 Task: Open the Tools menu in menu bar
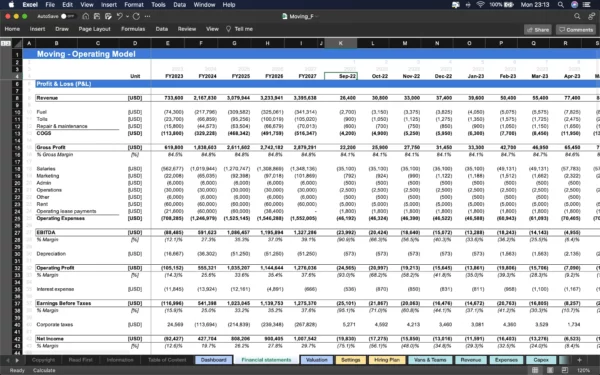[158, 5]
